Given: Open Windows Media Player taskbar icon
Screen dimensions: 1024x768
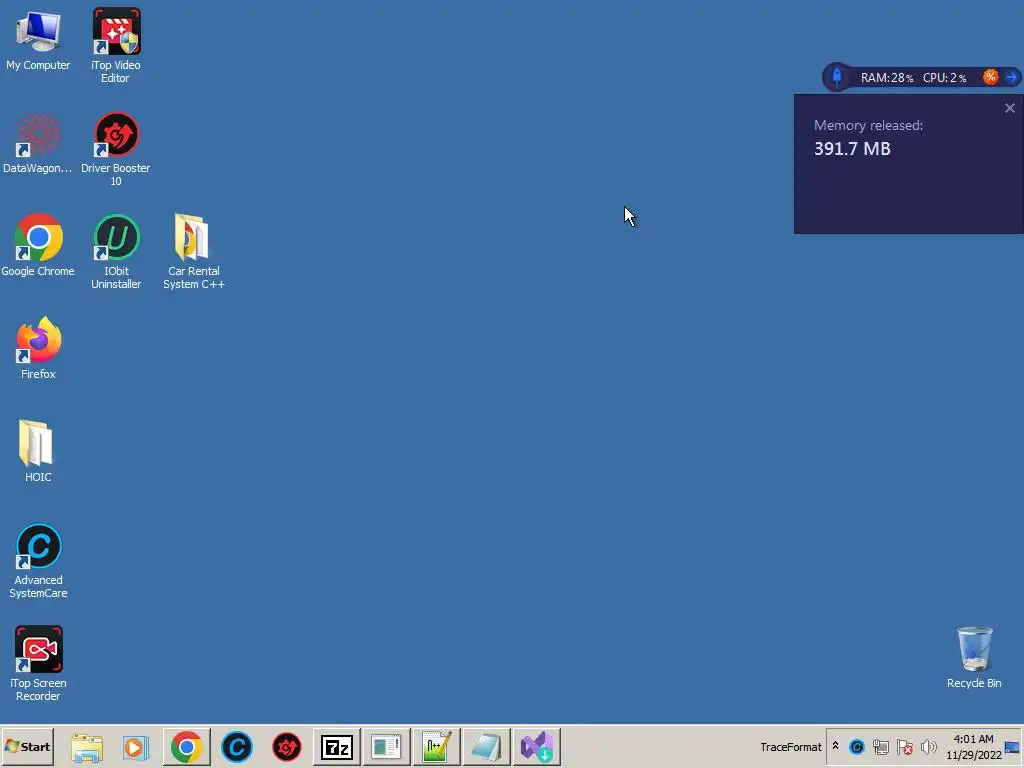Looking at the screenshot, I should (x=136, y=747).
